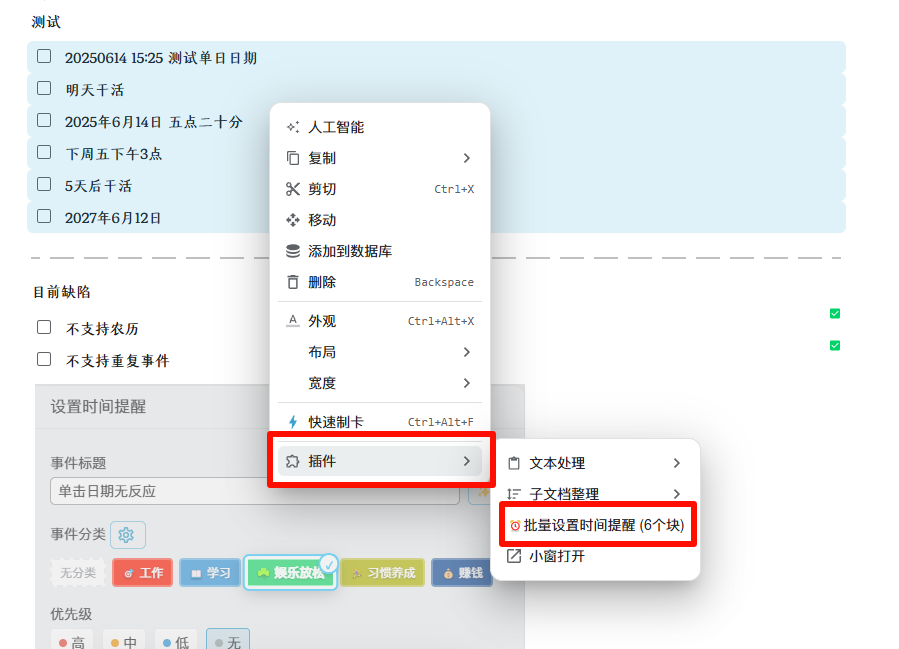The width and height of the screenshot is (899, 649).
Task: Expand the 布局 submenu
Action: (466, 352)
